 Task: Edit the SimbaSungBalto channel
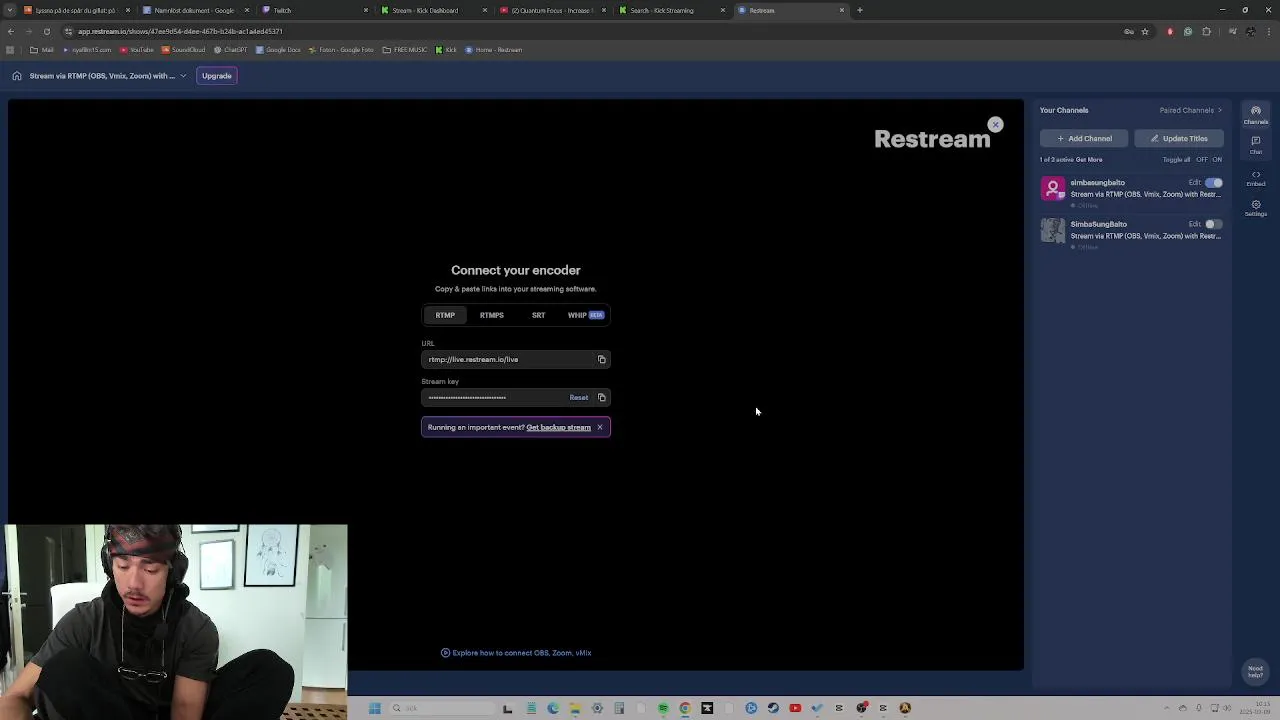1194,224
